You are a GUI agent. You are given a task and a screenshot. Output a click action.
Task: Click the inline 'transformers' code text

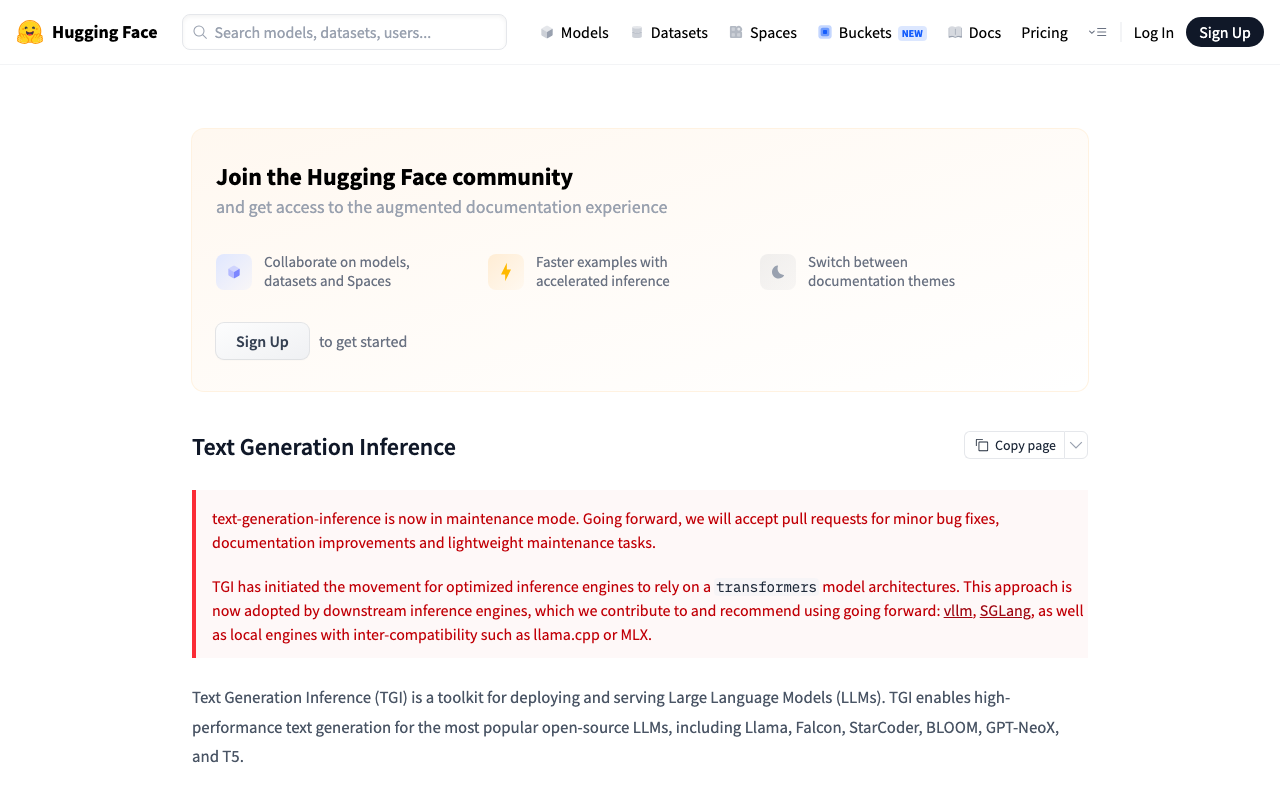[x=766, y=587]
